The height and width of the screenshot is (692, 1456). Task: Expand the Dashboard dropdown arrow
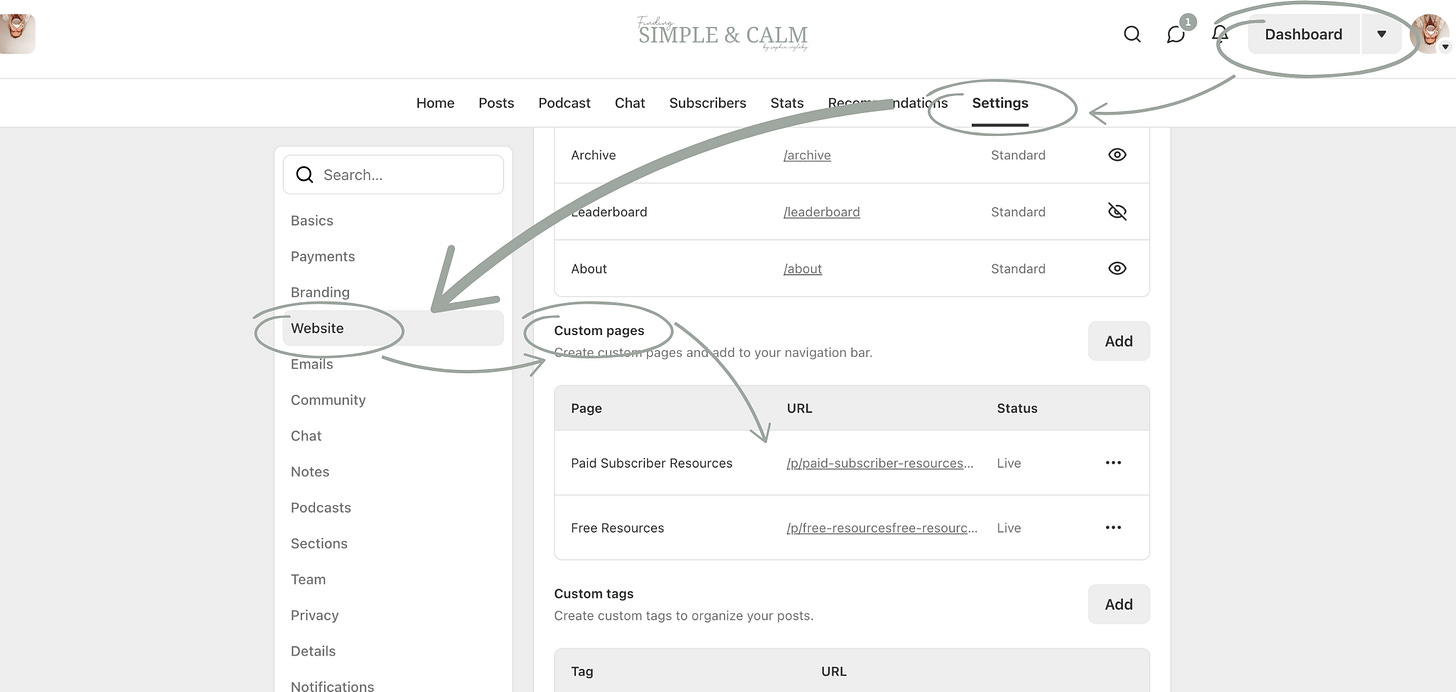(x=1381, y=33)
